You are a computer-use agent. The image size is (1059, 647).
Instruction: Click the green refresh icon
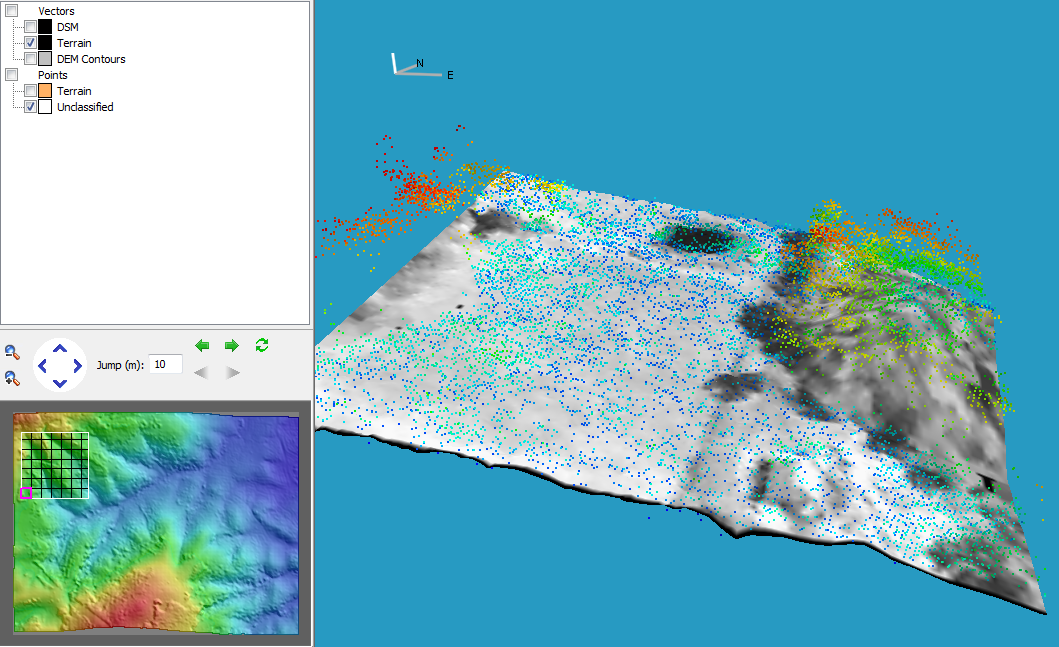point(262,345)
